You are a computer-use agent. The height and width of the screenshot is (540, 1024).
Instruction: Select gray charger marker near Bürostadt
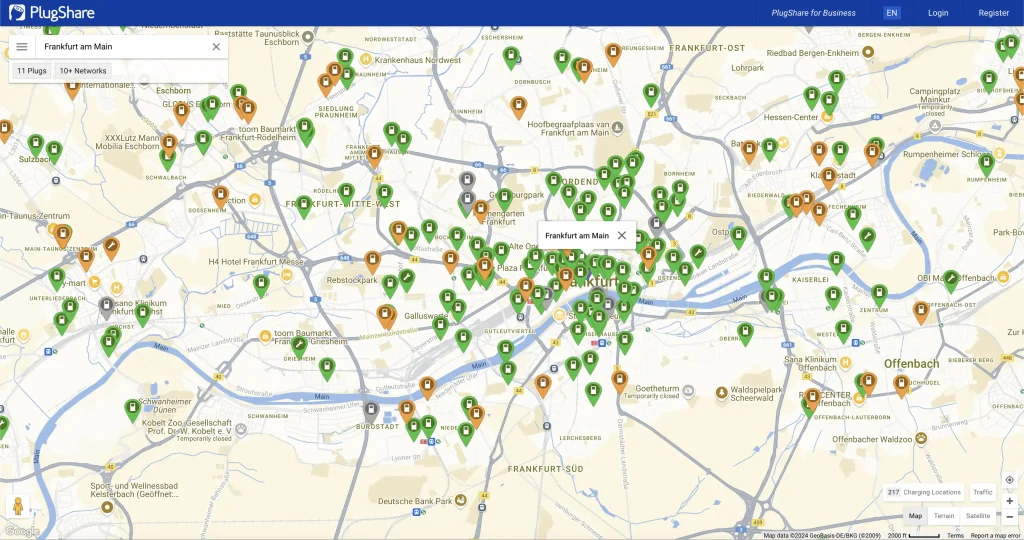[371, 411]
